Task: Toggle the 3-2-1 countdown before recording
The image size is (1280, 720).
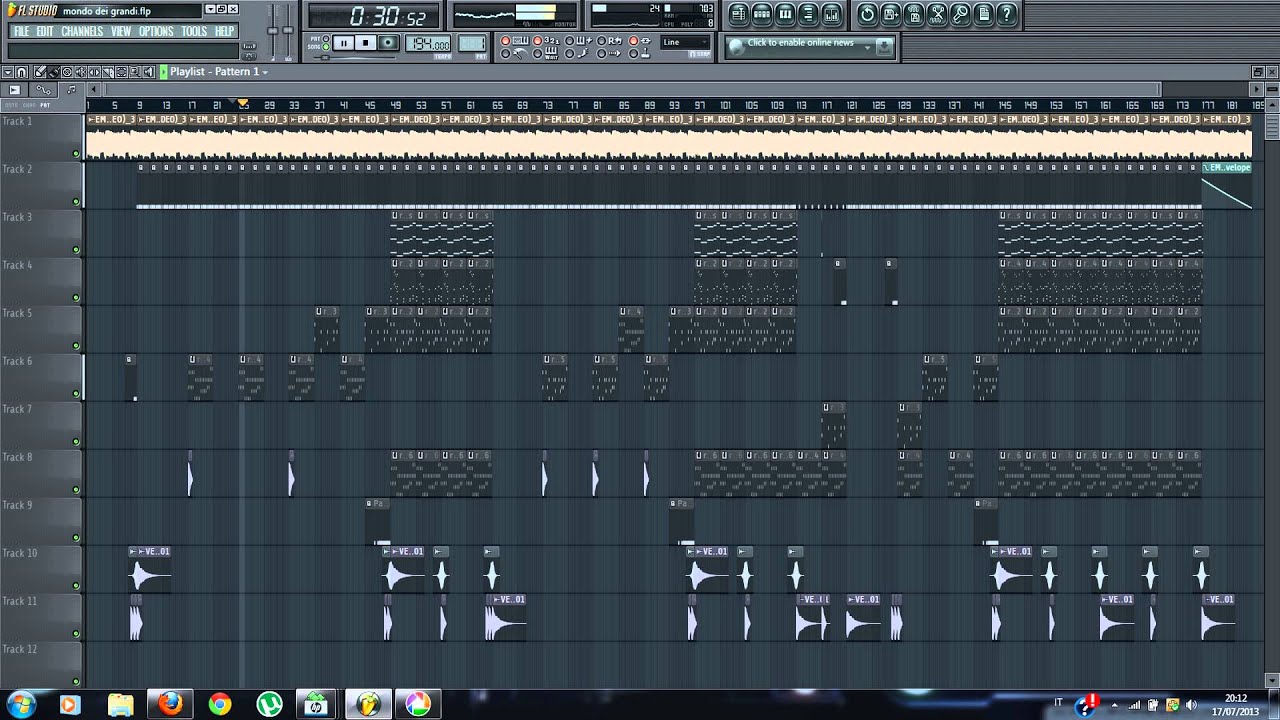Action: point(537,41)
